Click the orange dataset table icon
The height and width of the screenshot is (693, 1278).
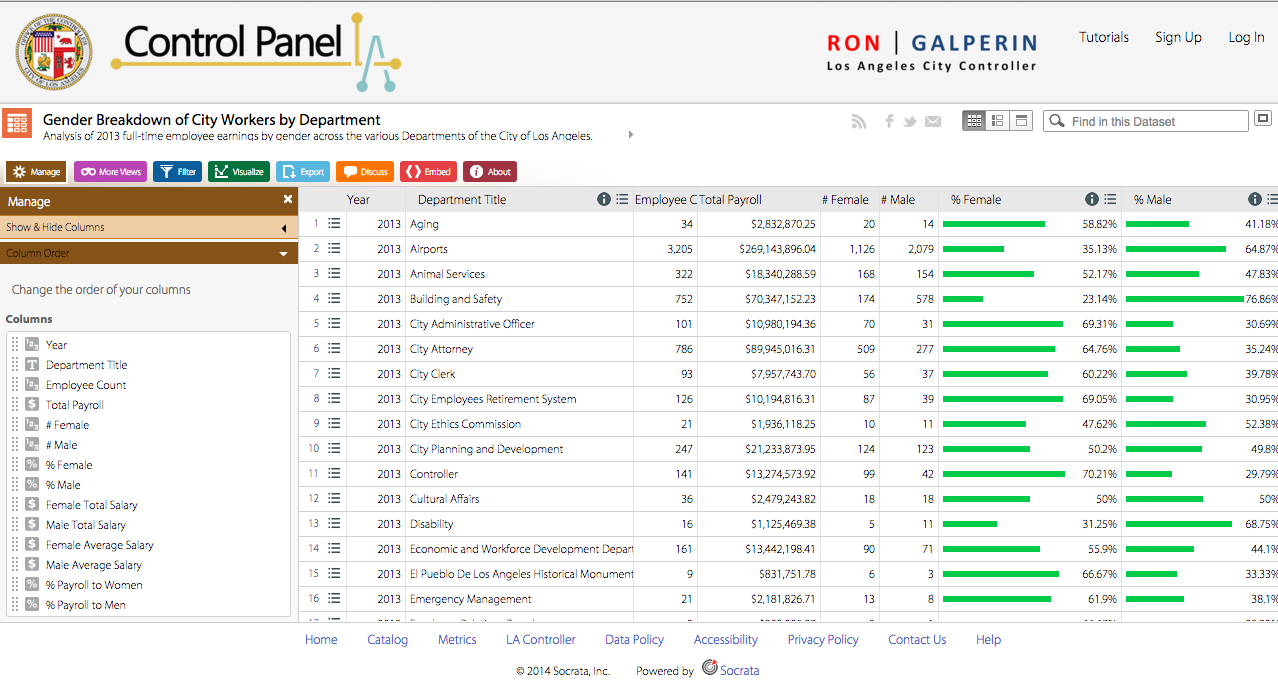coord(17,122)
